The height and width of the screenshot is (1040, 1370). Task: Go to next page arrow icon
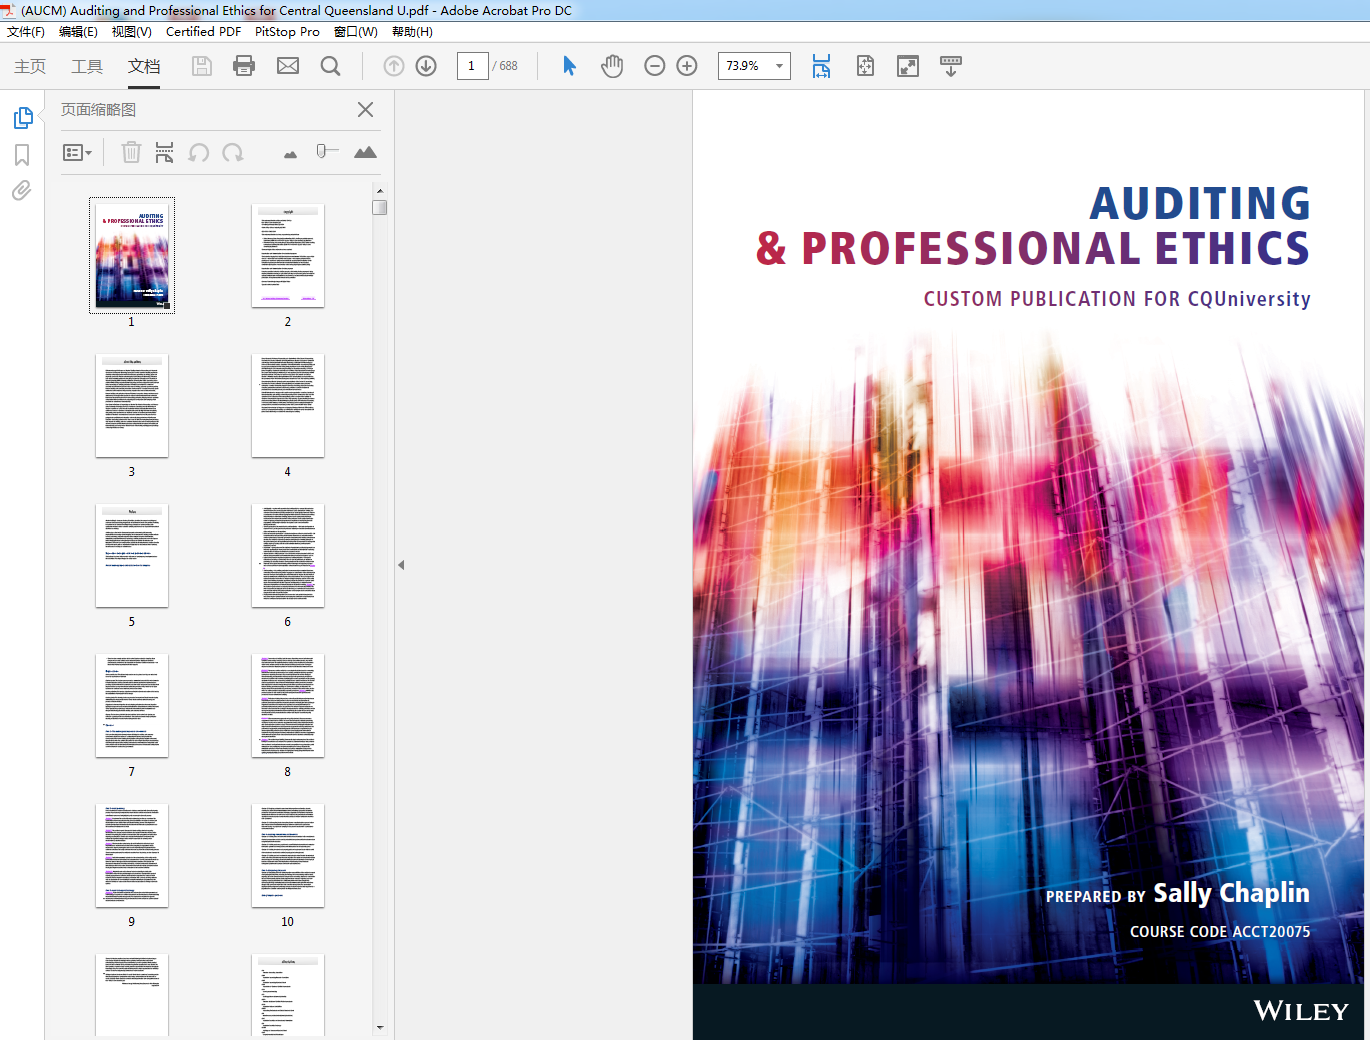click(x=426, y=66)
